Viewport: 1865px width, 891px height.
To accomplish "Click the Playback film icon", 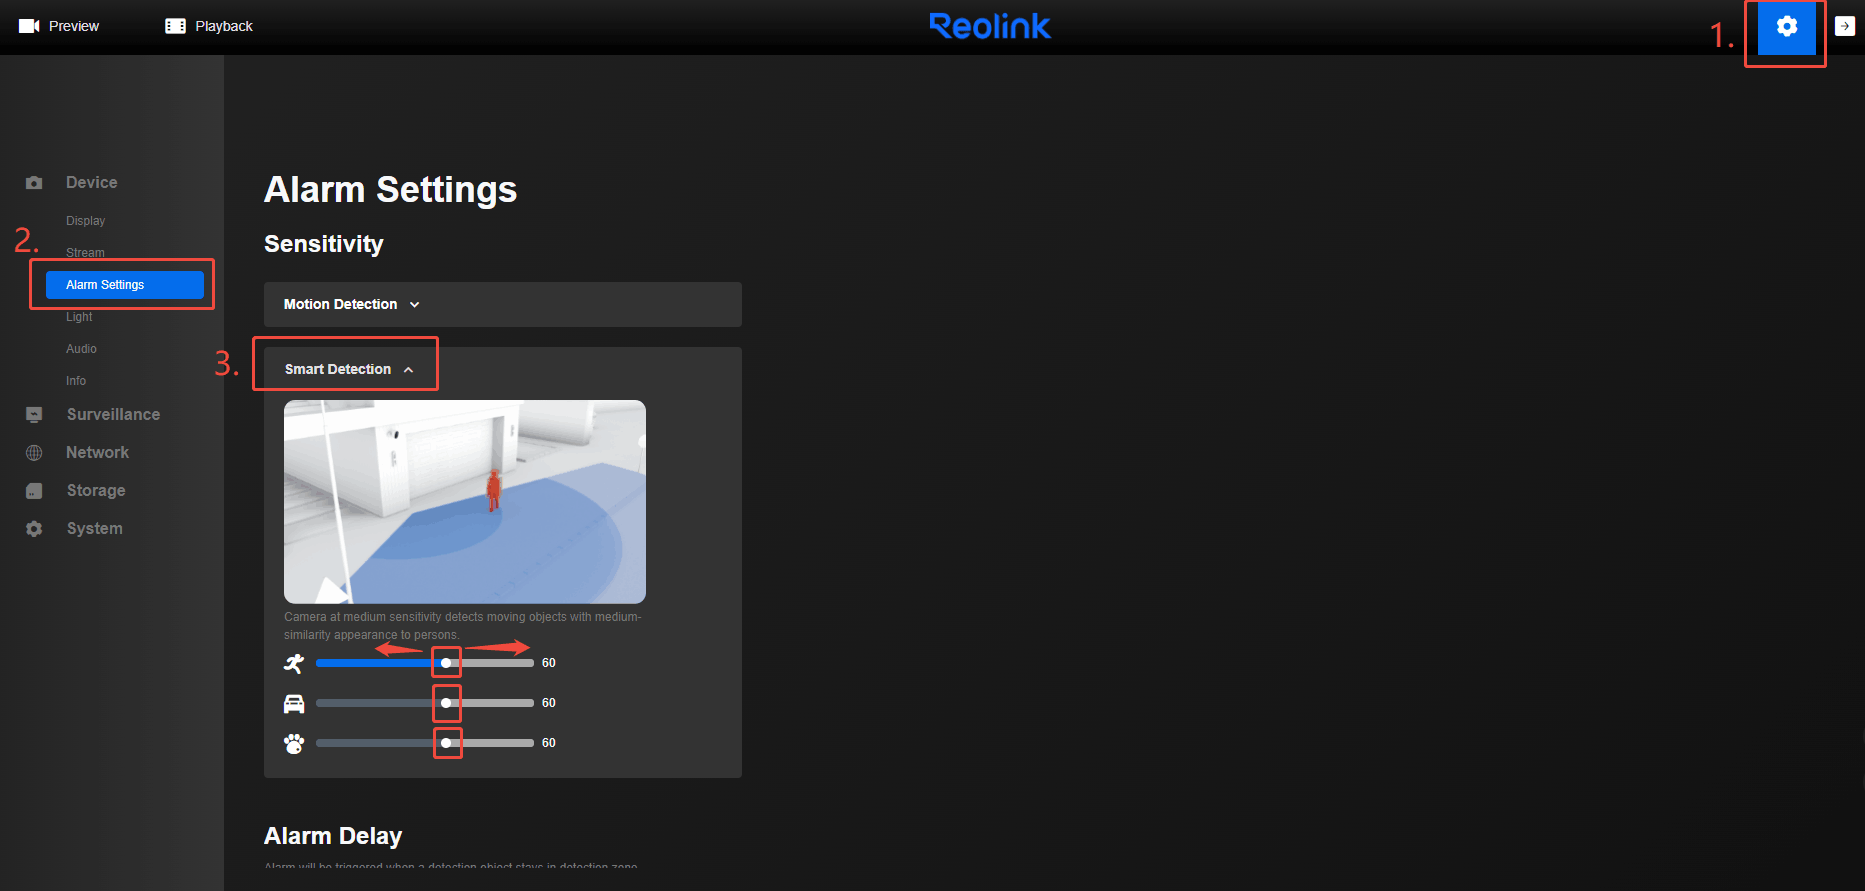I will (x=175, y=26).
